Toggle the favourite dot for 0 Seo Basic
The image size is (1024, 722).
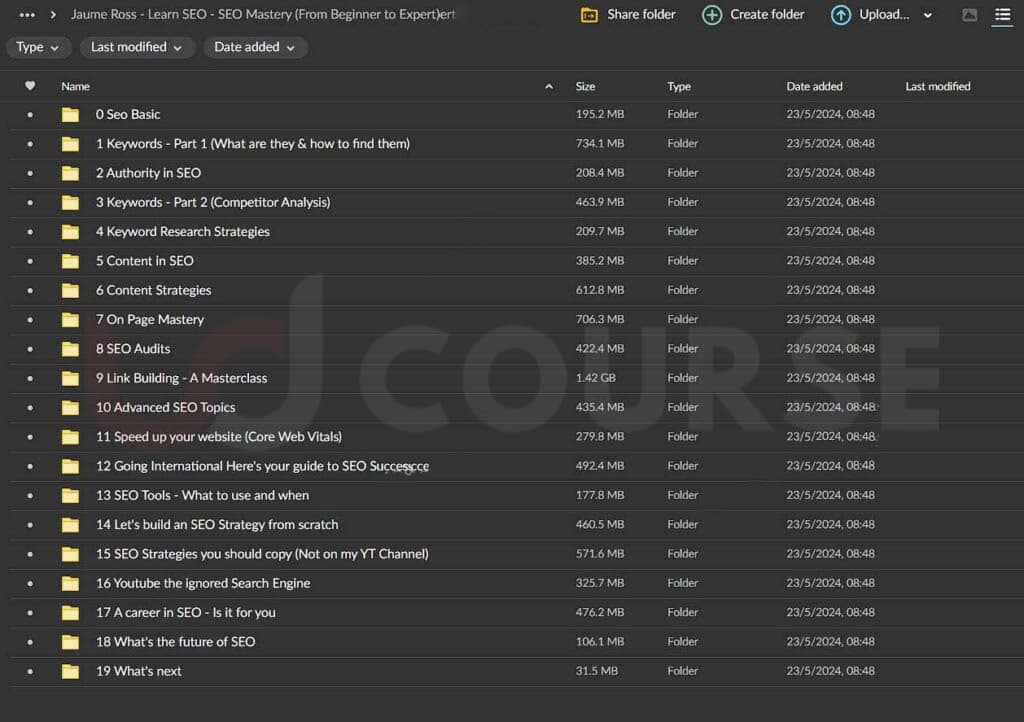pos(30,115)
